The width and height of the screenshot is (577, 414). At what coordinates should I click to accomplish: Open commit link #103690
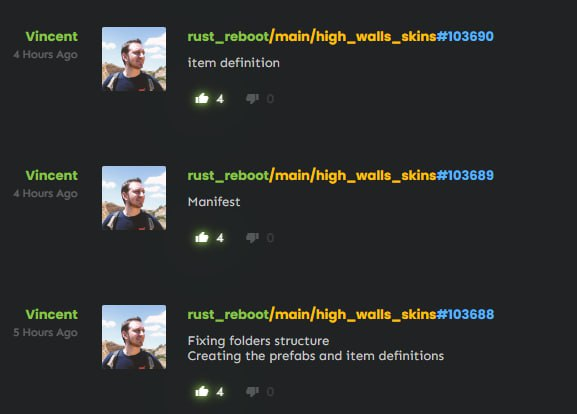click(465, 36)
